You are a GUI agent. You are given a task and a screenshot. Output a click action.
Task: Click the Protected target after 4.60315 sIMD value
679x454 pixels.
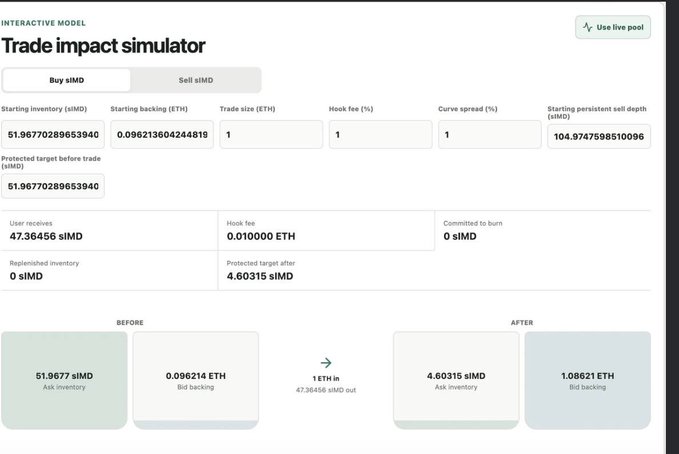[260, 276]
